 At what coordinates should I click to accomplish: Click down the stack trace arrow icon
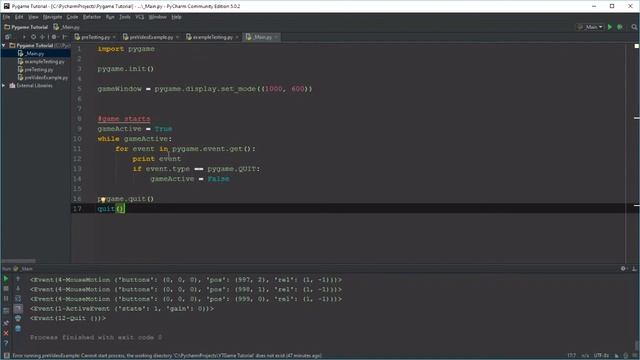(18, 289)
